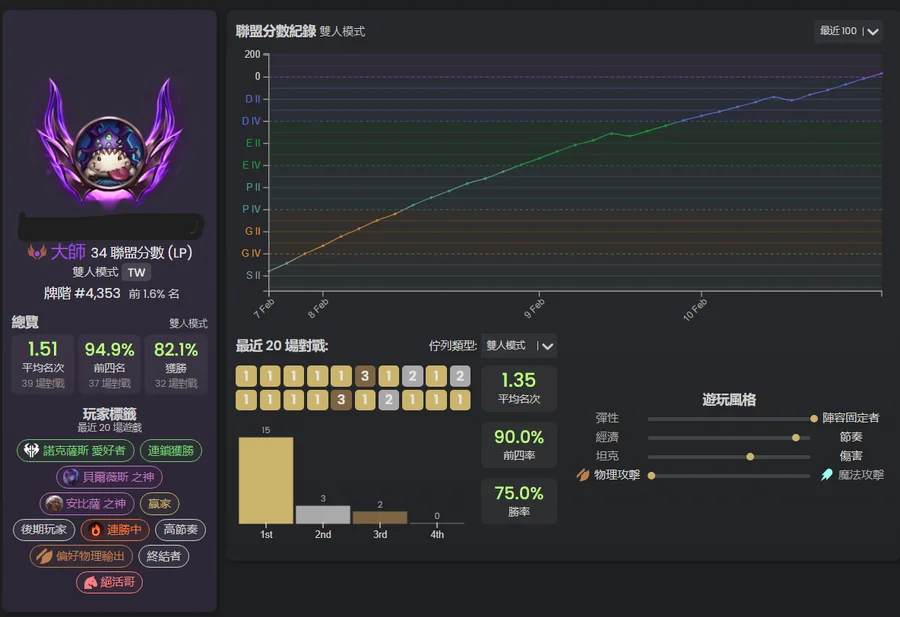900x617 pixels.
Task: Click the 彈性 playstyle slider handle
Action: [813, 418]
